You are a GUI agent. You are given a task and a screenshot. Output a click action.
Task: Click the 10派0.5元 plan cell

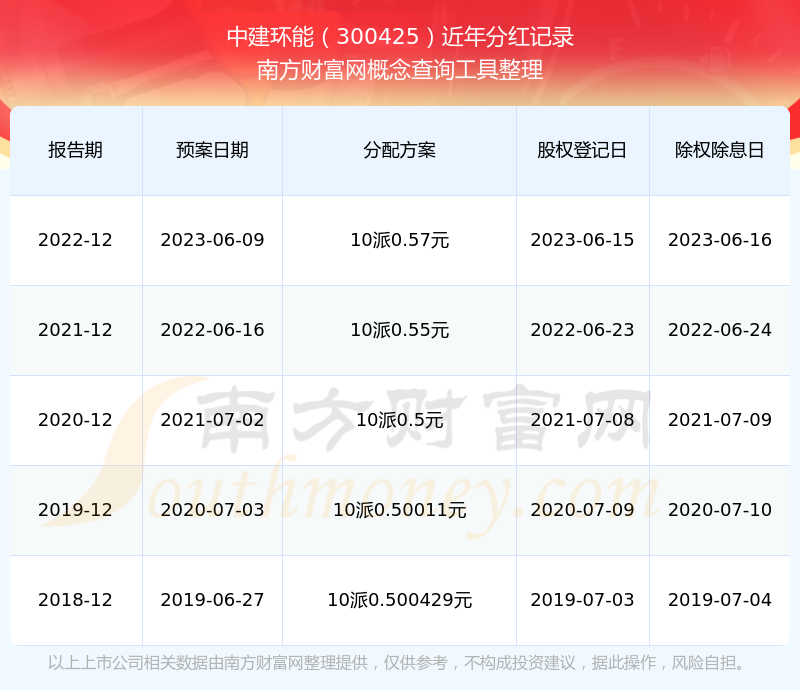(399, 420)
